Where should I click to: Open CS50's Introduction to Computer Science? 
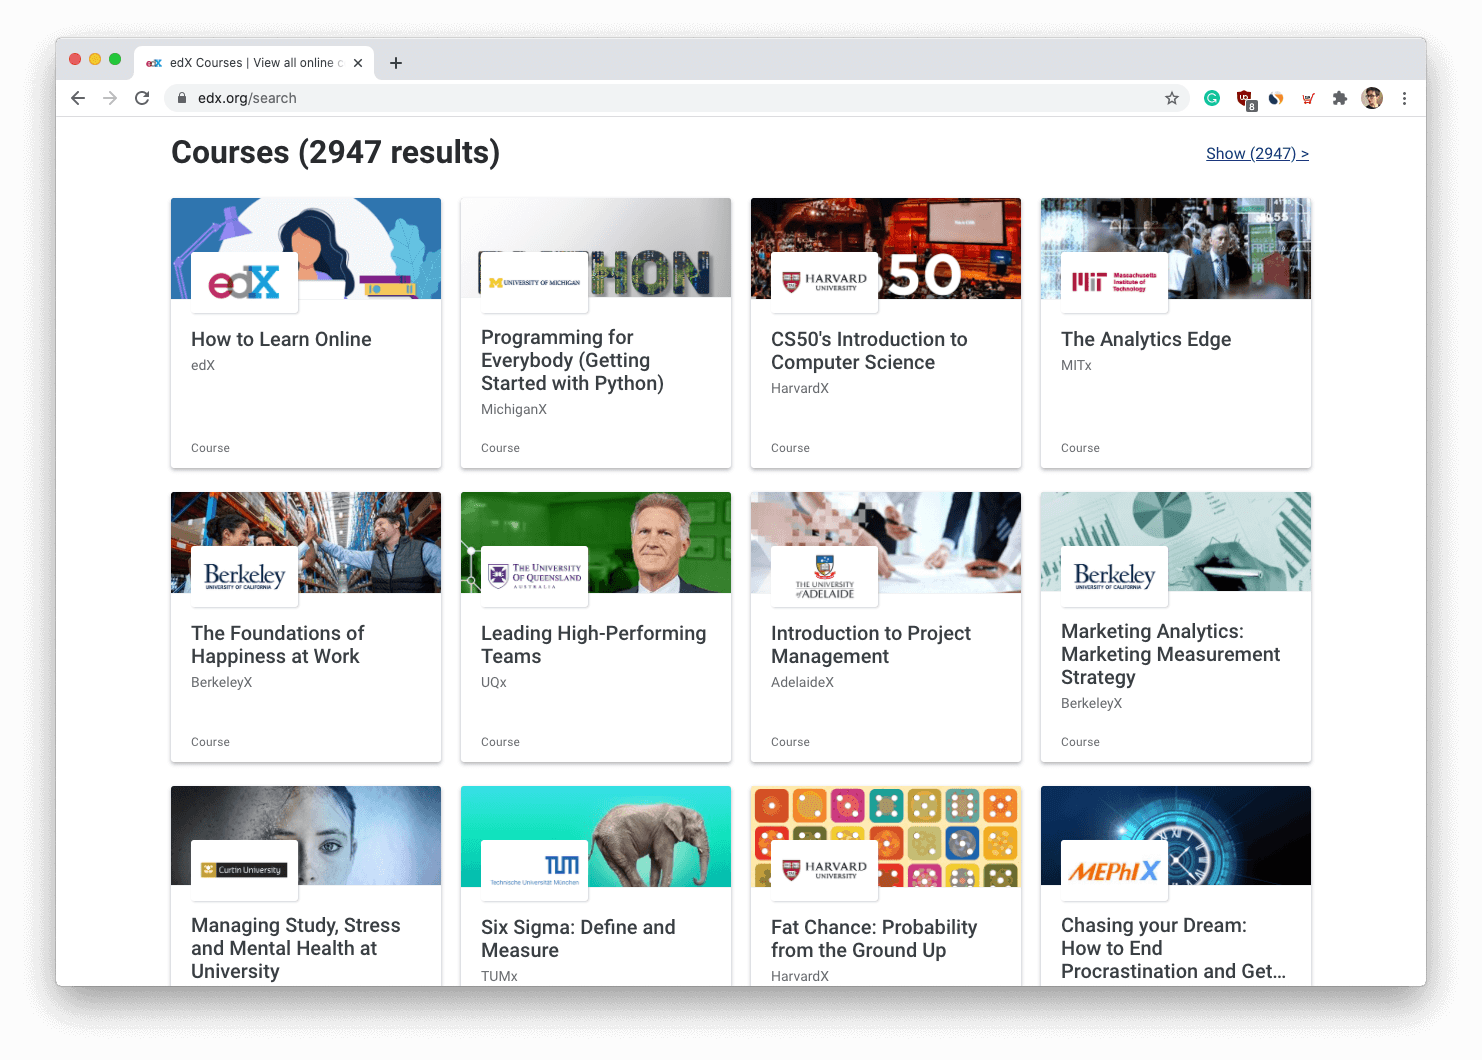pyautogui.click(x=869, y=351)
